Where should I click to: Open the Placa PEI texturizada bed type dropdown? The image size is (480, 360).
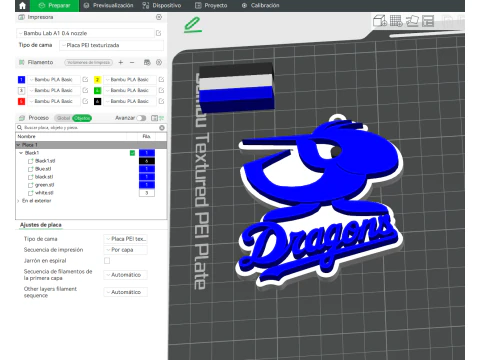click(x=111, y=45)
